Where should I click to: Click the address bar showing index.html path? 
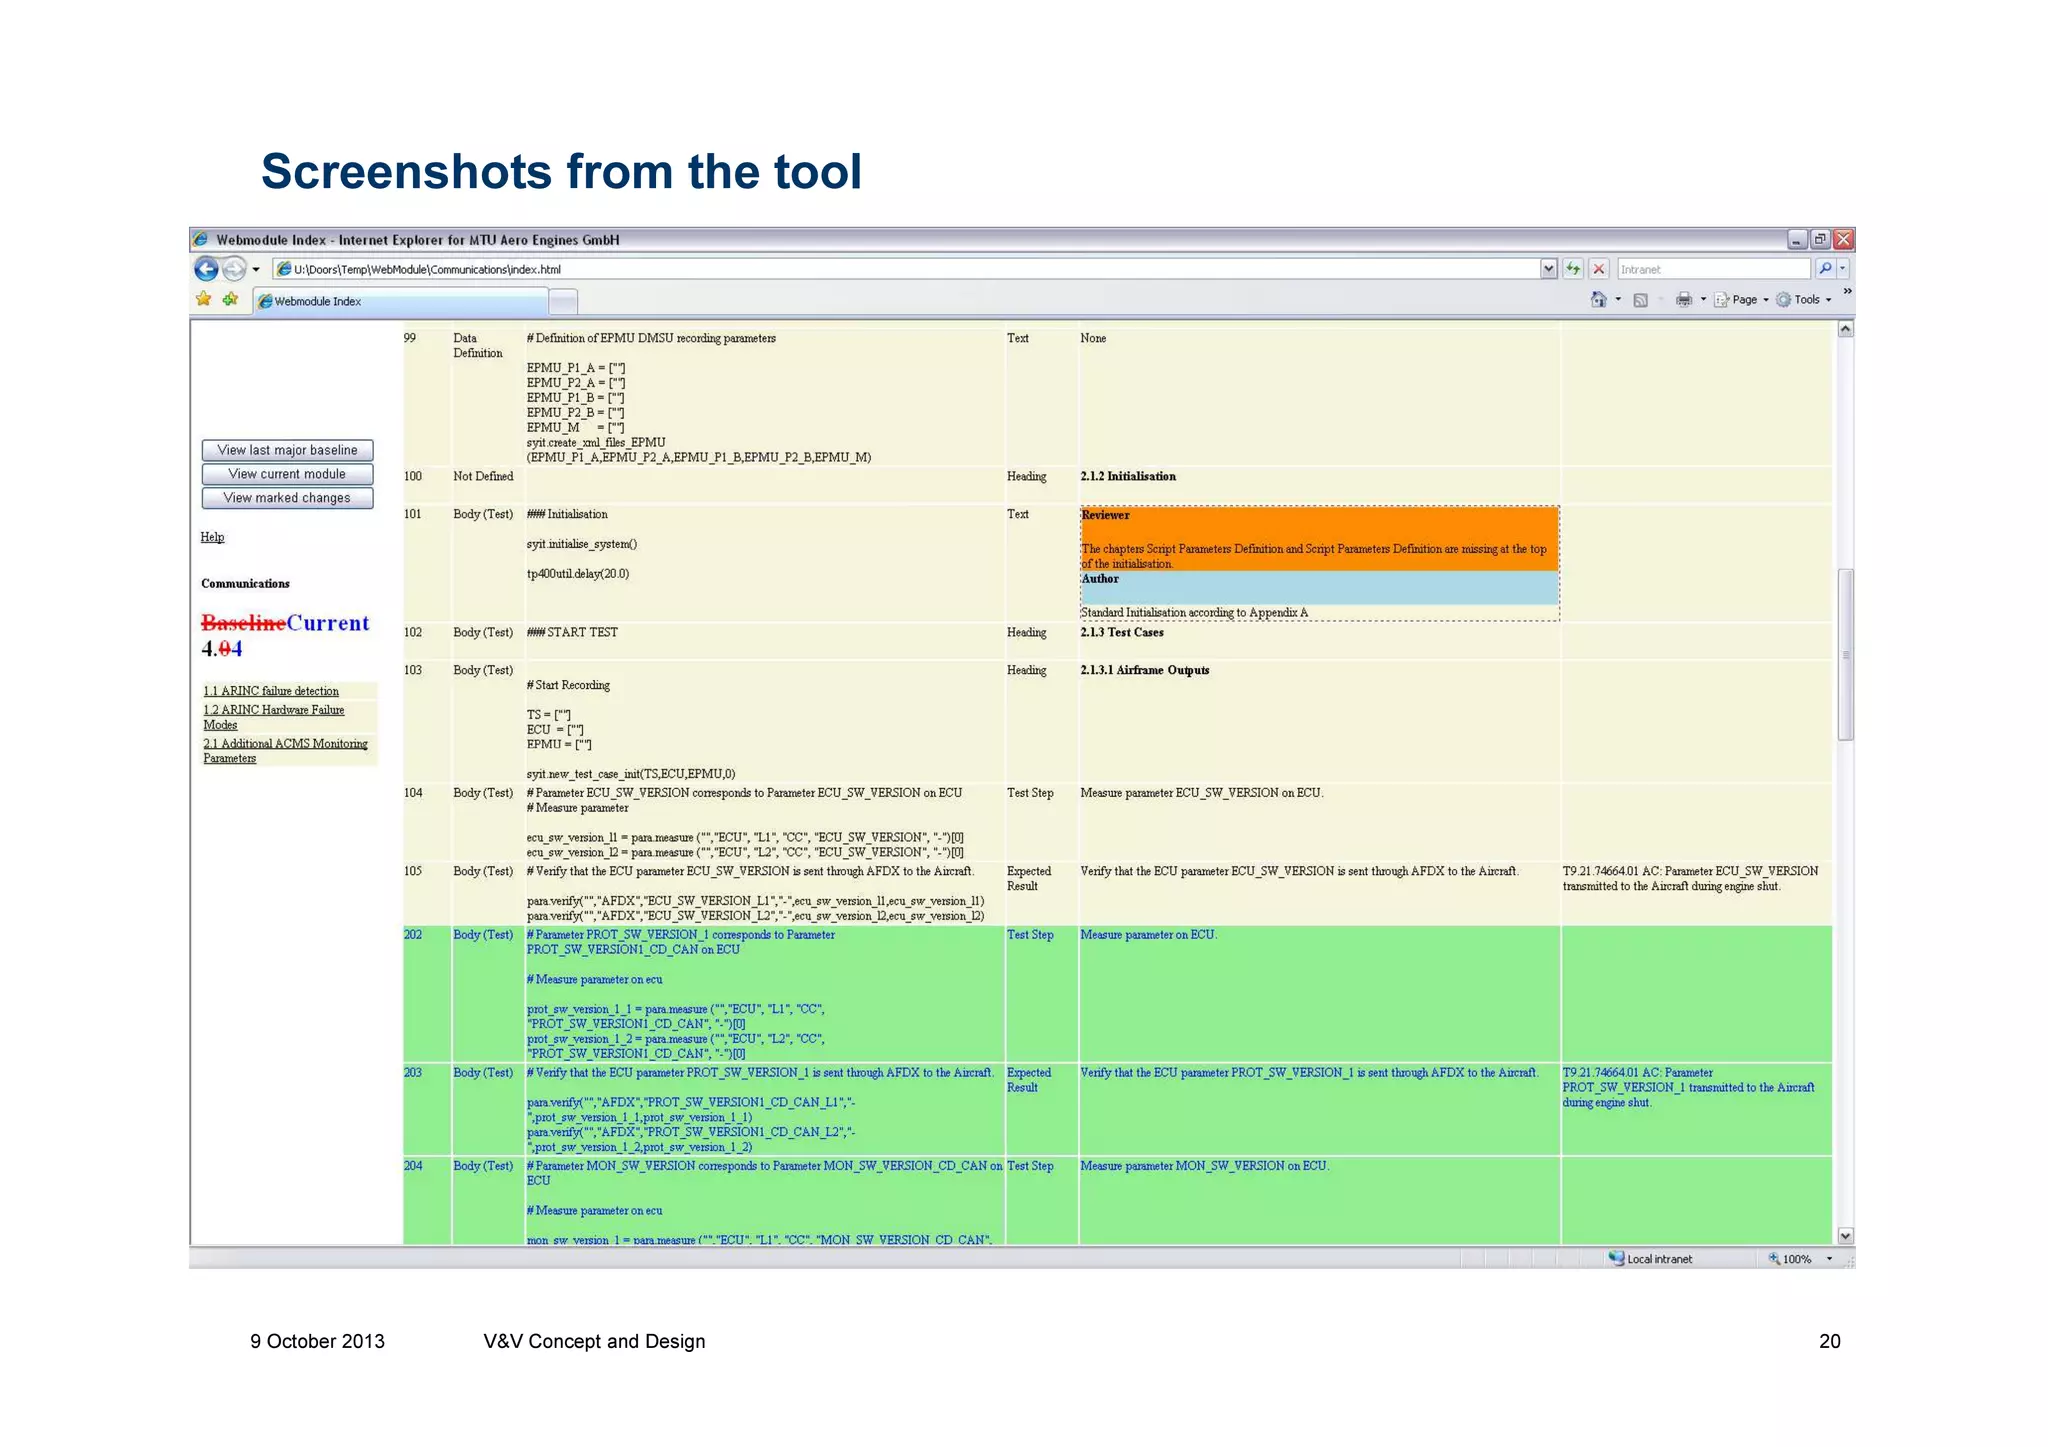coord(905,269)
